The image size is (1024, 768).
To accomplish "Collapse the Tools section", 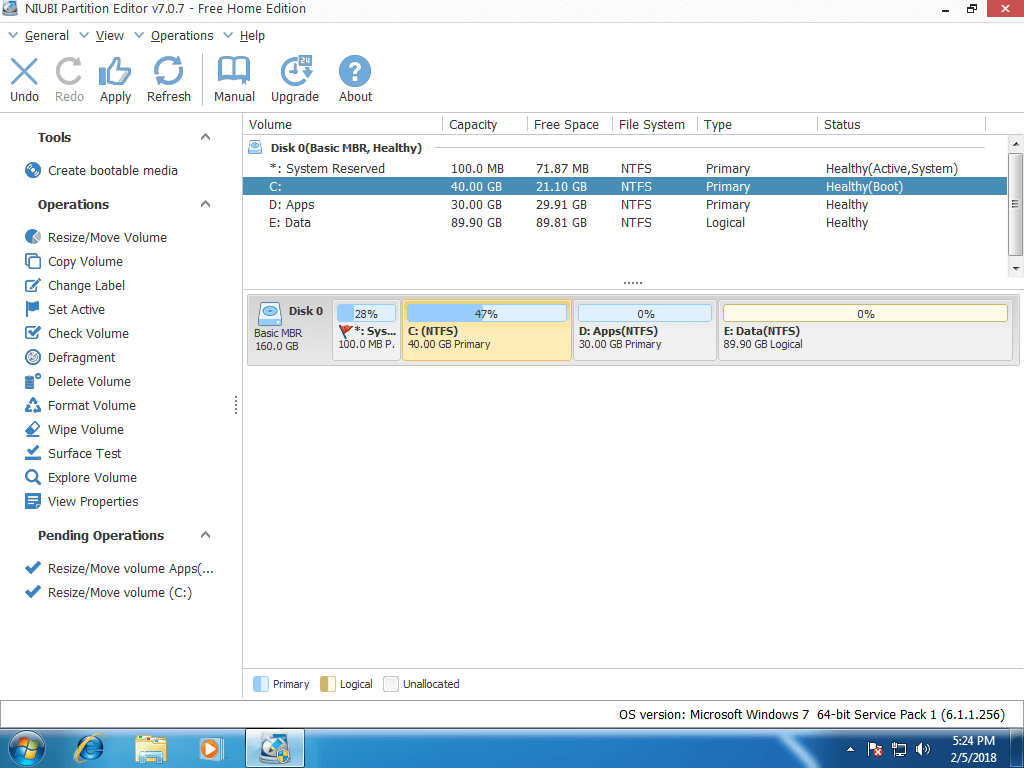I will (x=205, y=137).
